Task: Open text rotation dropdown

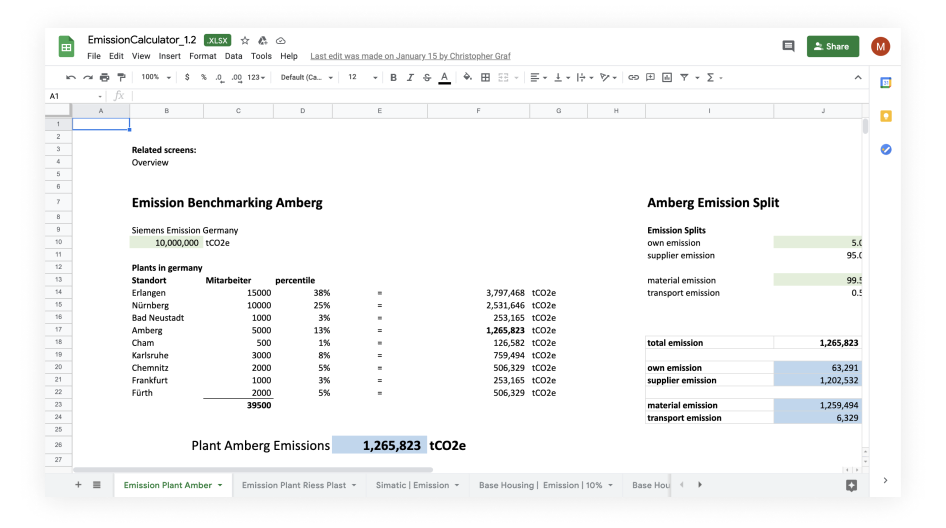Action: tap(608, 77)
